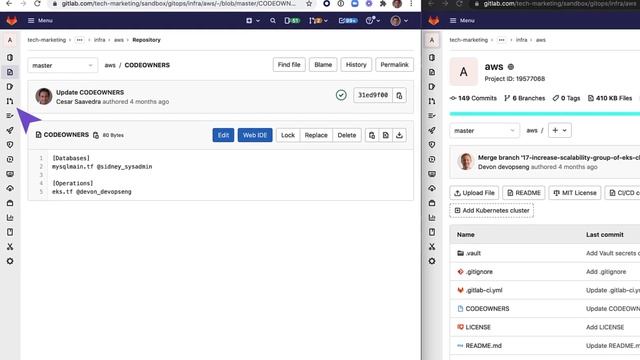Screen dimensions: 640x360
Task: View the passed pipeline status icon
Action: 341,95
